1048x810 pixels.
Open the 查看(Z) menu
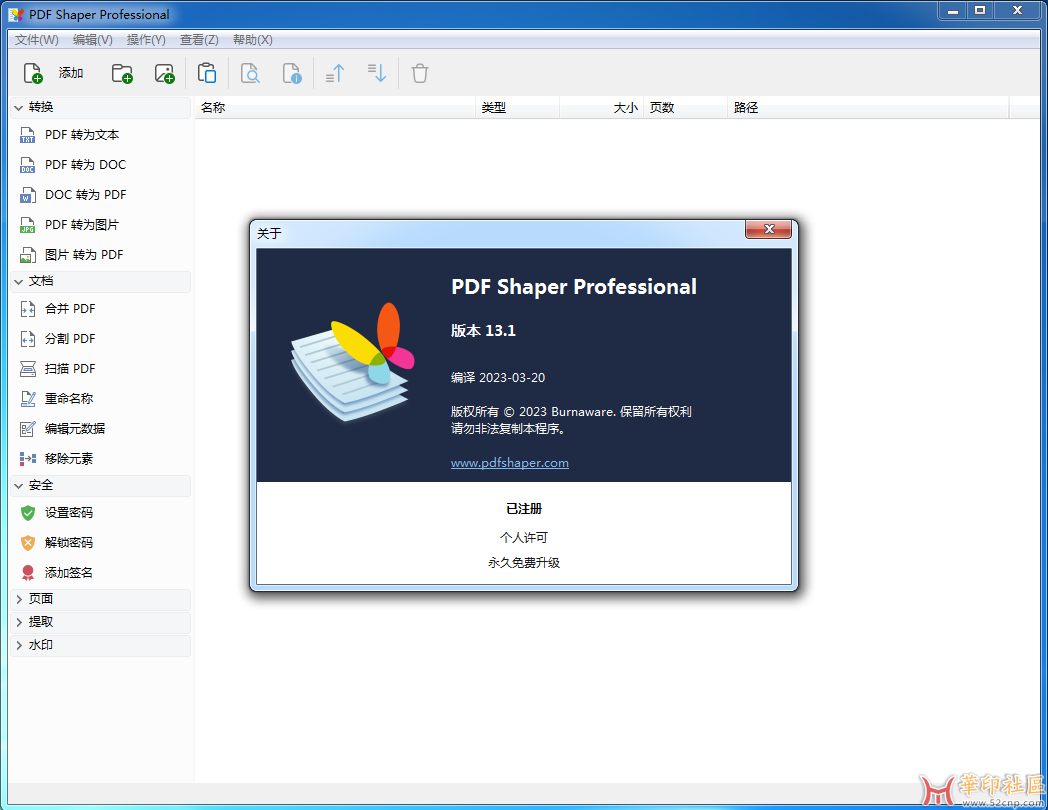199,39
